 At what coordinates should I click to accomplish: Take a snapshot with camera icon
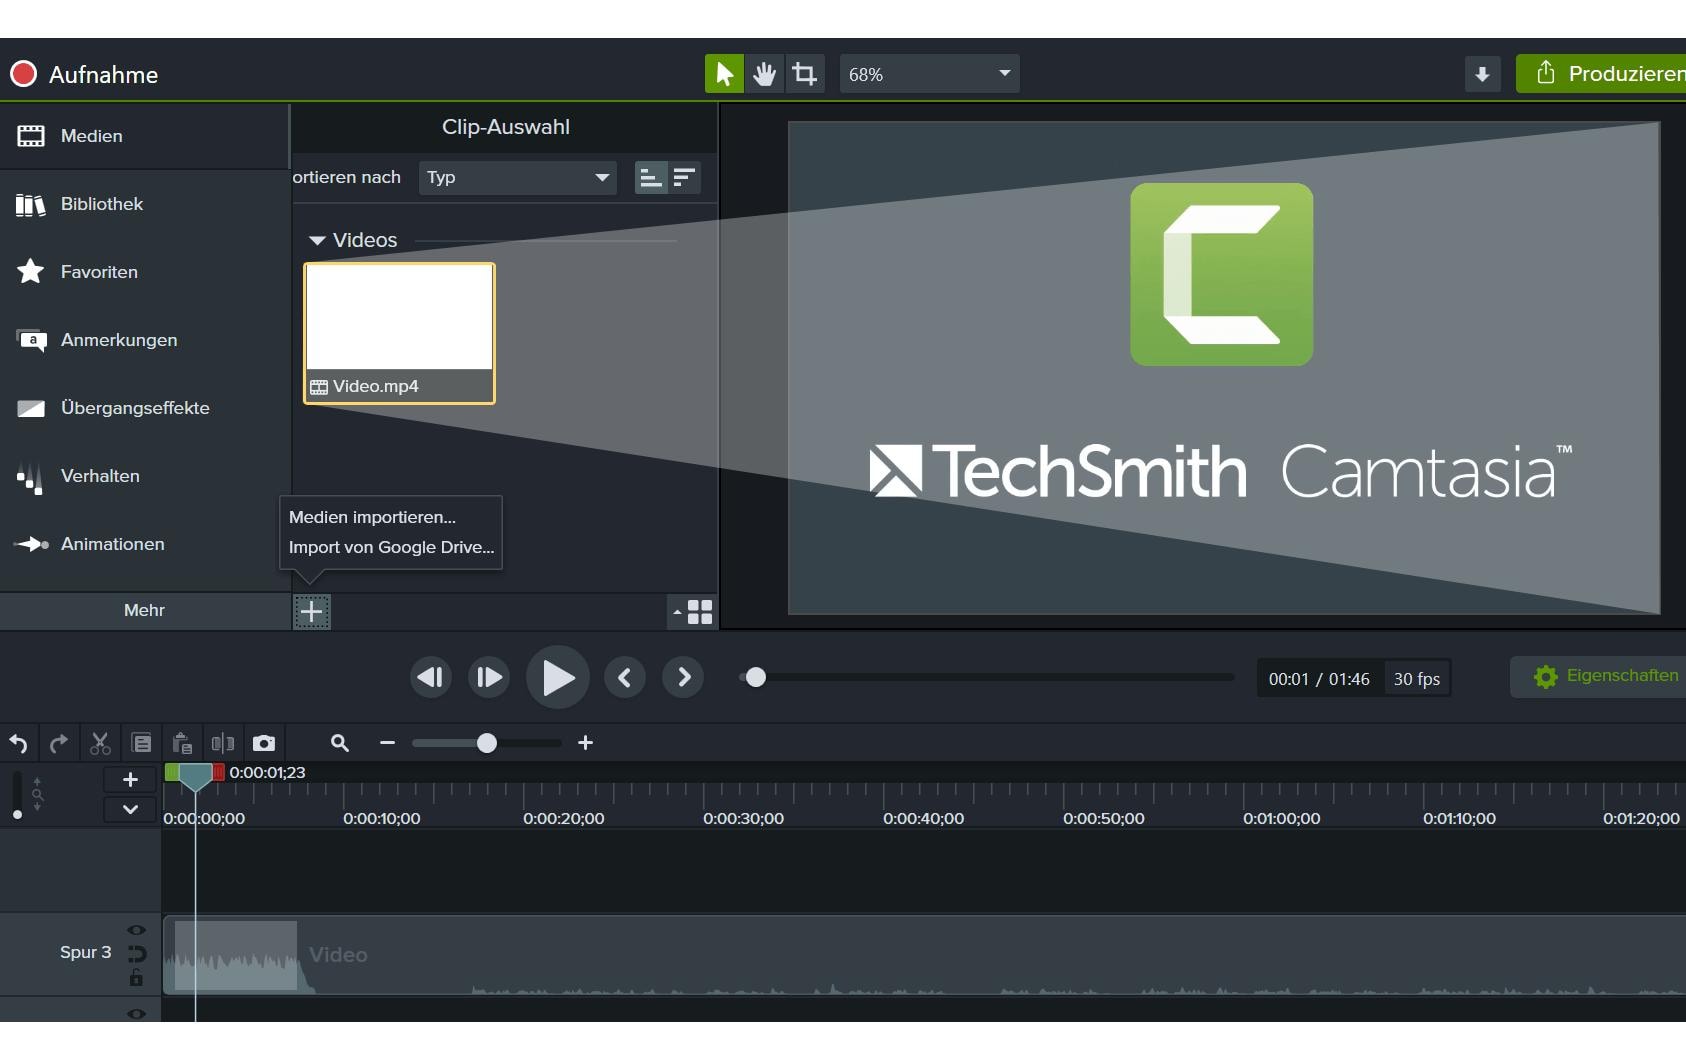[264, 743]
